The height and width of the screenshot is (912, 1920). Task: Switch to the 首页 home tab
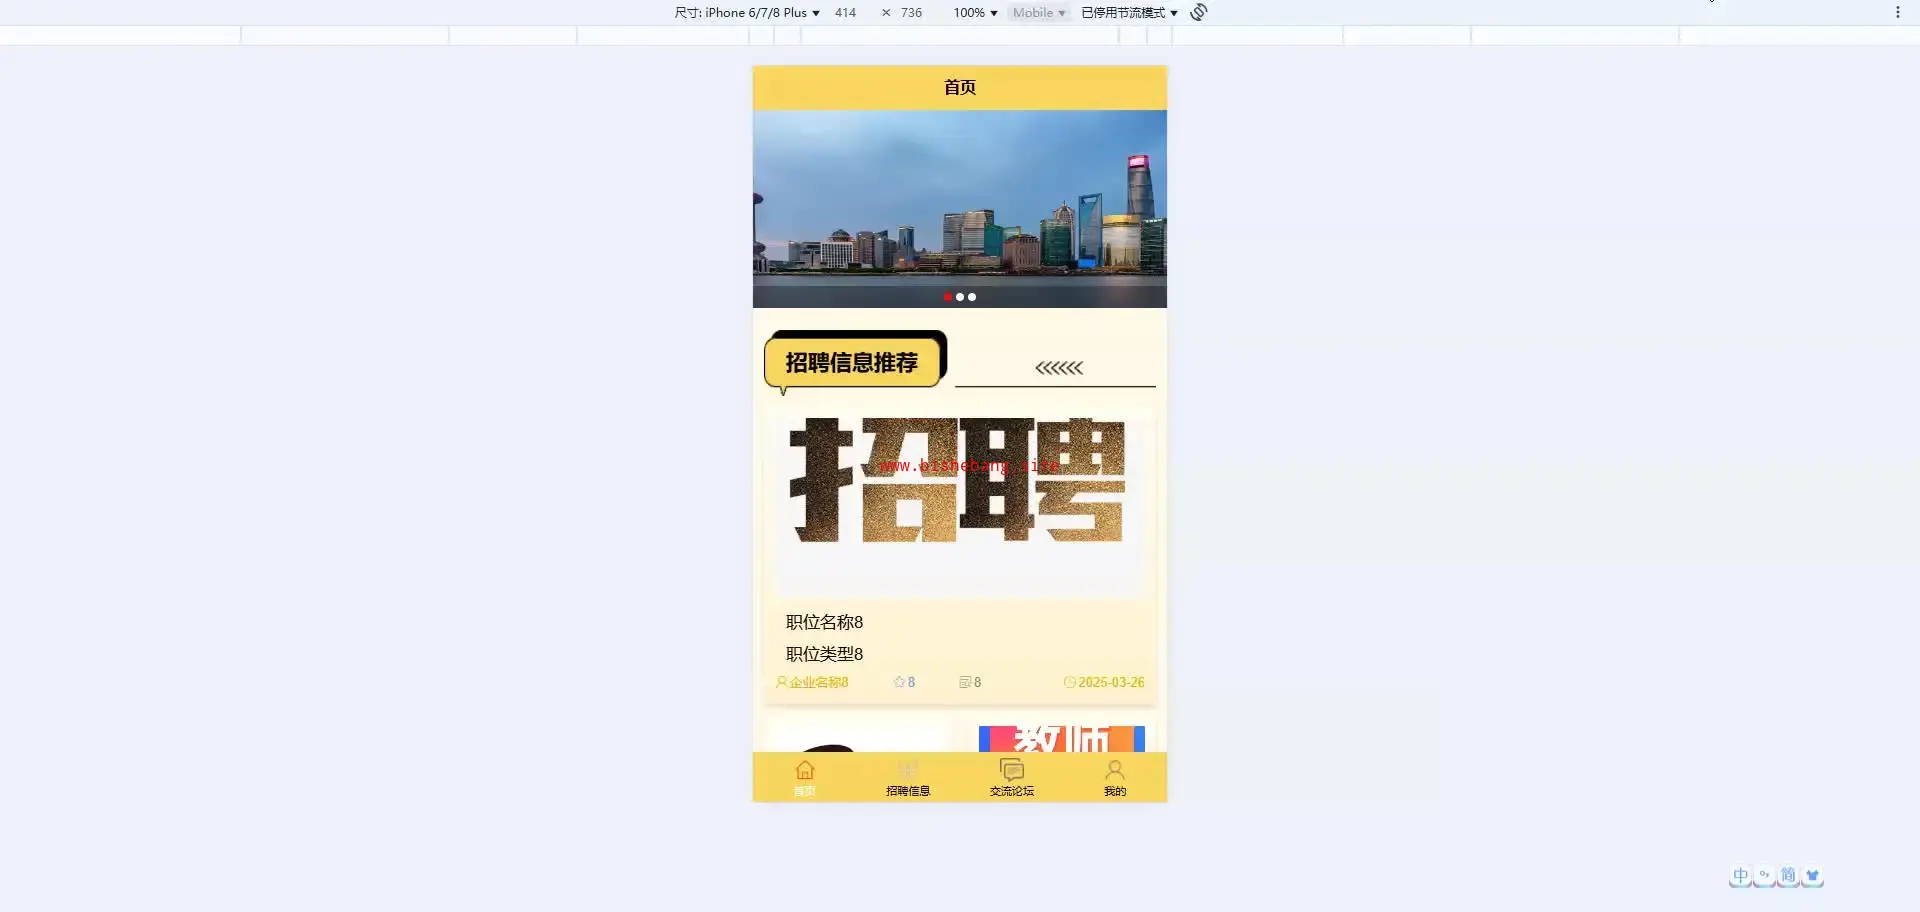tap(805, 778)
